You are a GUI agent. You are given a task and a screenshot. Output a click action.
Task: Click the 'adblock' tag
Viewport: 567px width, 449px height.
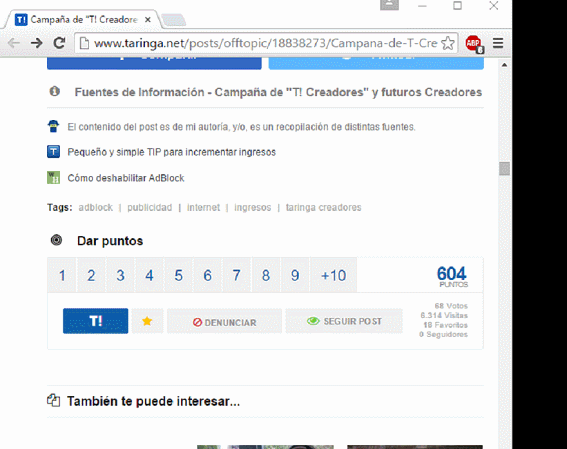tap(95, 208)
